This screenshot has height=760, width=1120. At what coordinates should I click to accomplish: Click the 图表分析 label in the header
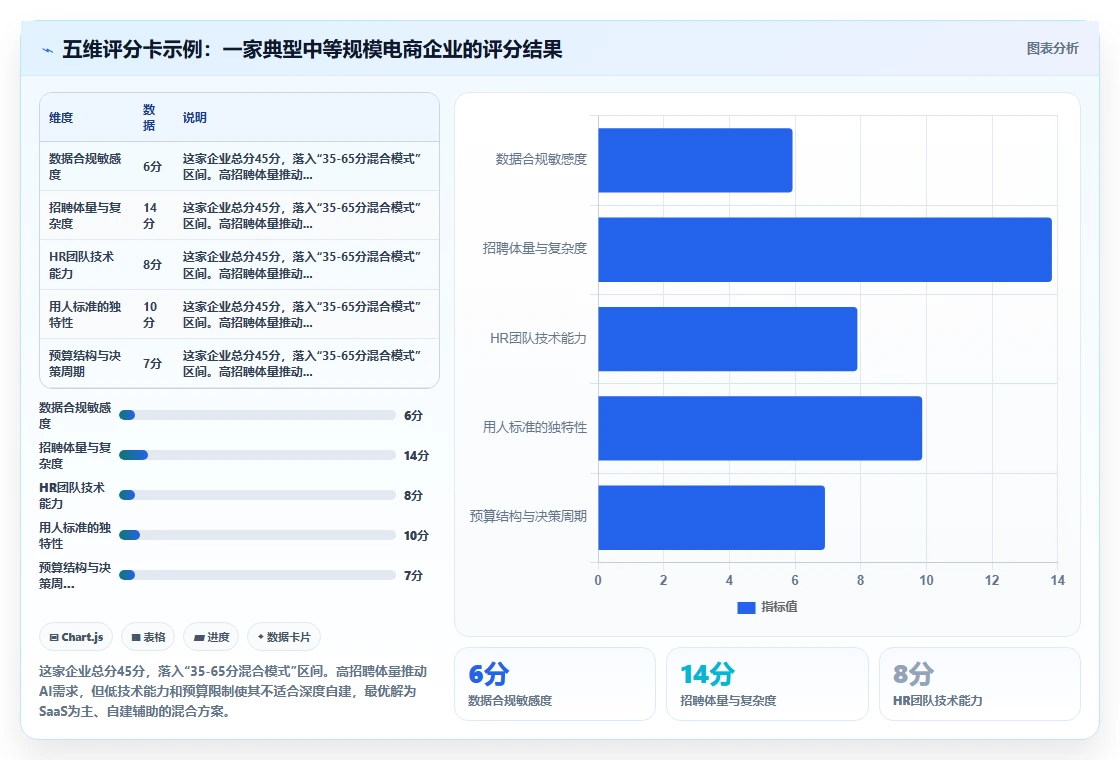pyautogui.click(x=1052, y=49)
